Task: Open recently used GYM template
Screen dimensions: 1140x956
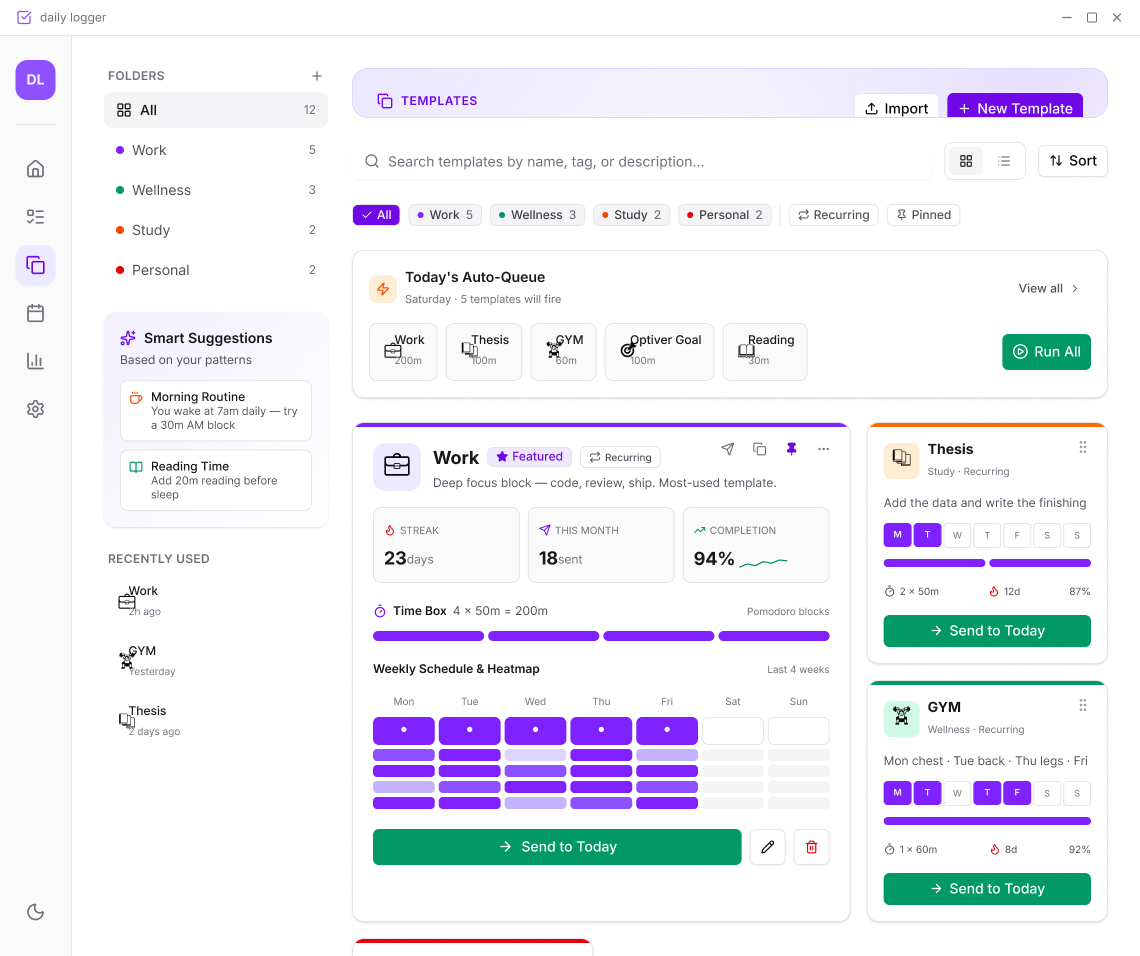Action: click(216, 660)
